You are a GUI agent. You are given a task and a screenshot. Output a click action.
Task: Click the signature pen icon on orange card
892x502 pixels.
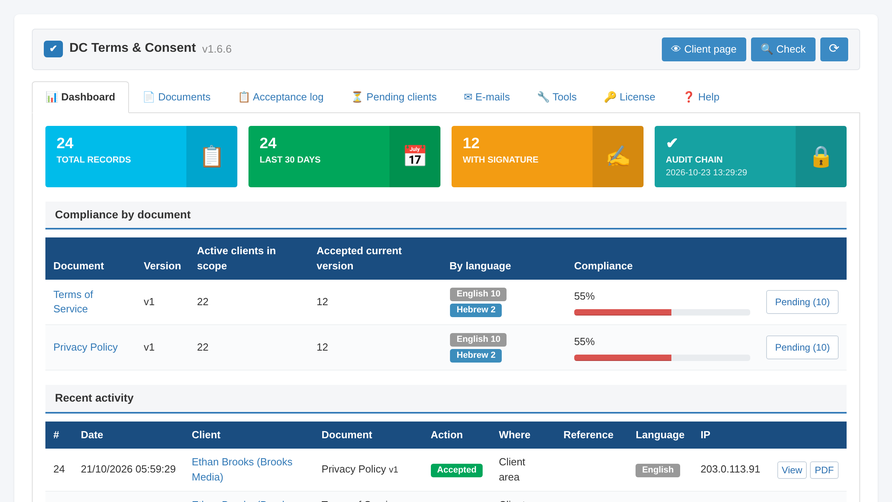(618, 157)
